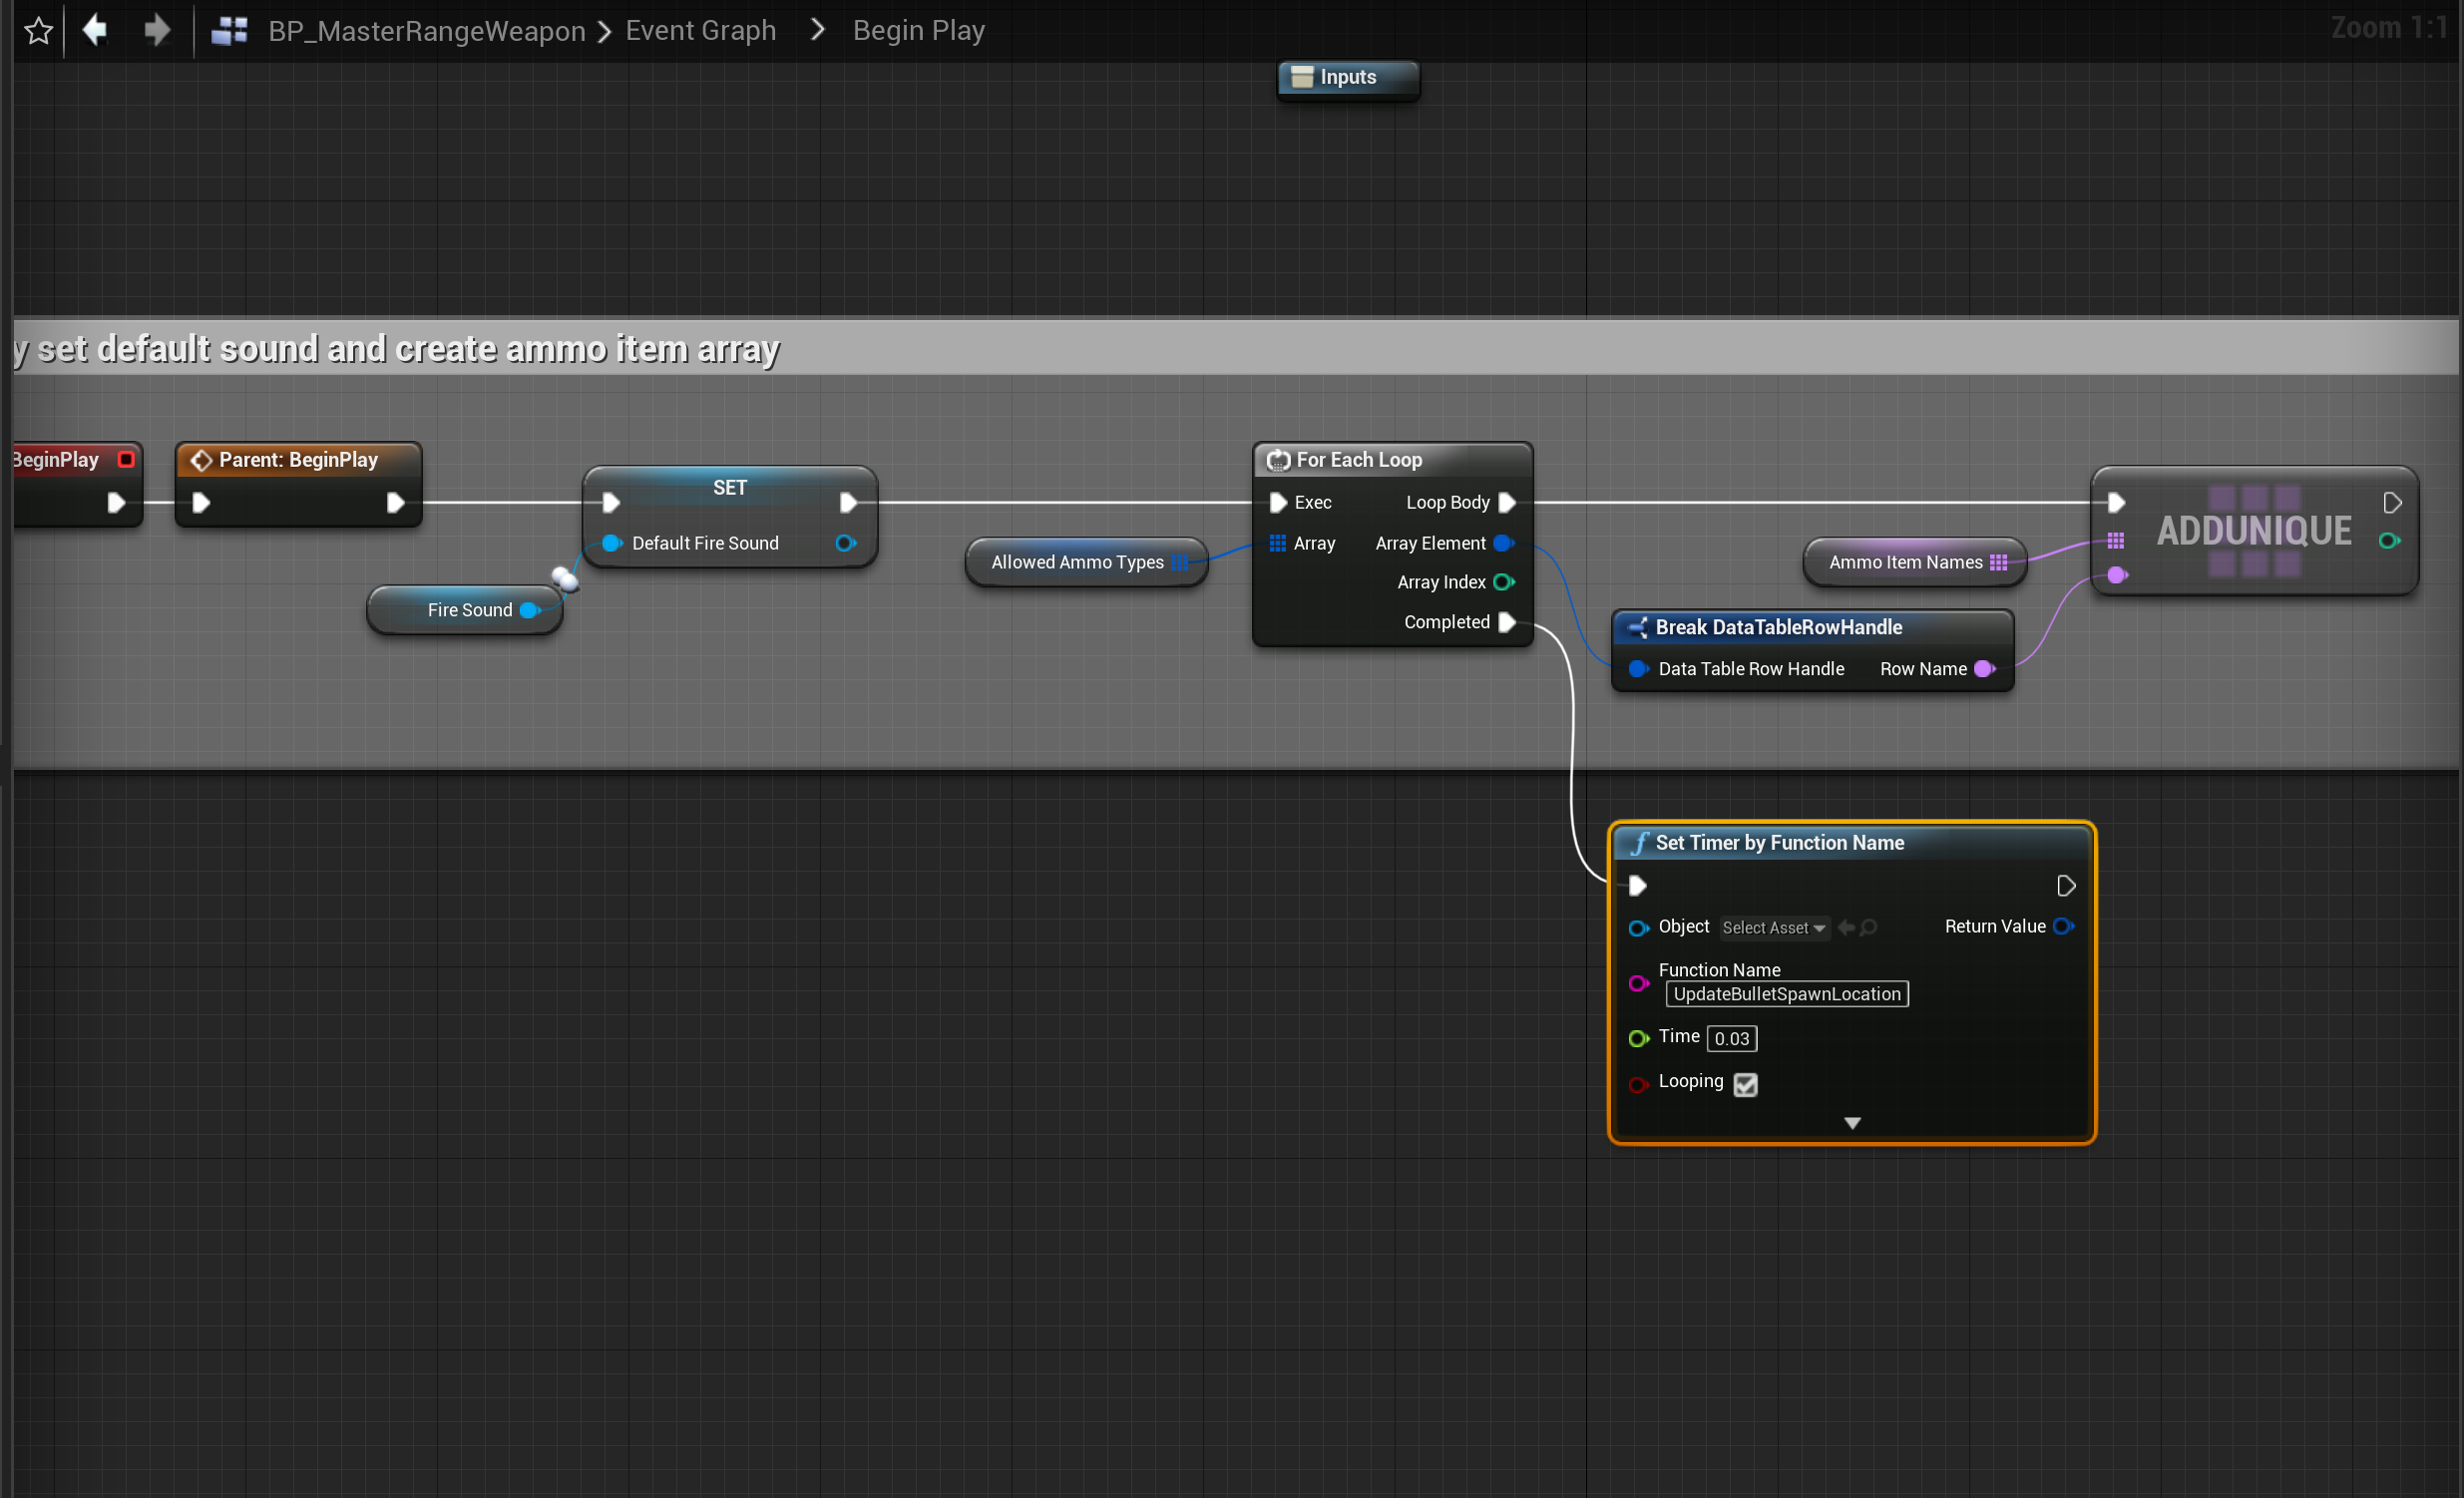The image size is (2464, 1498).
Task: Click the Parent: BeginPlay node diamond icon
Action: [x=201, y=460]
